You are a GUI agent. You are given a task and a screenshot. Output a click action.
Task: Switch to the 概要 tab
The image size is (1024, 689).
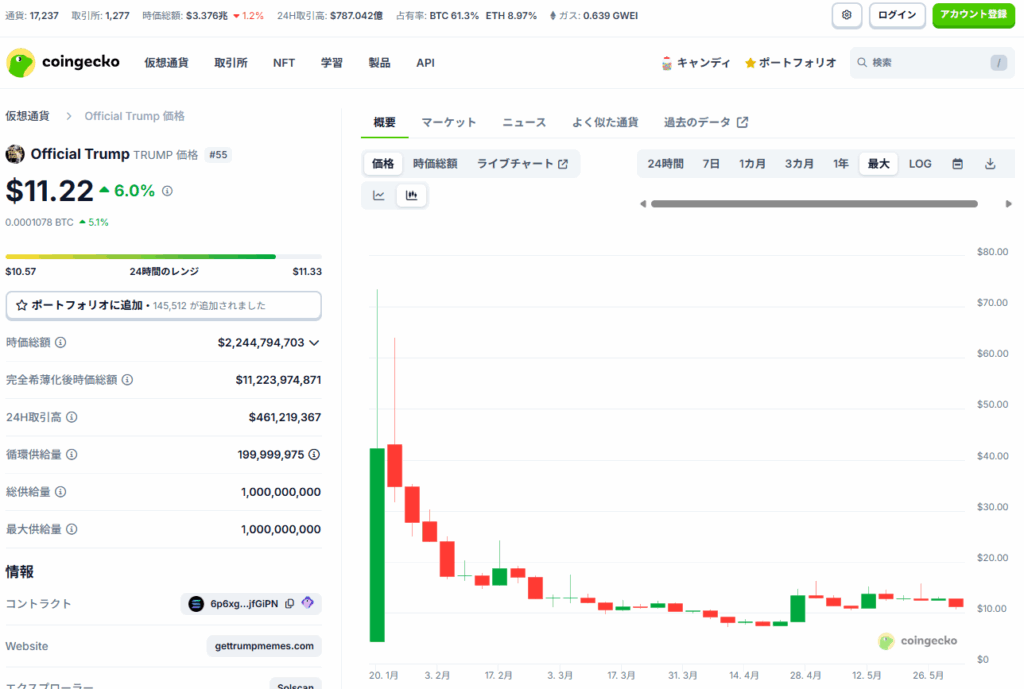pos(385,122)
